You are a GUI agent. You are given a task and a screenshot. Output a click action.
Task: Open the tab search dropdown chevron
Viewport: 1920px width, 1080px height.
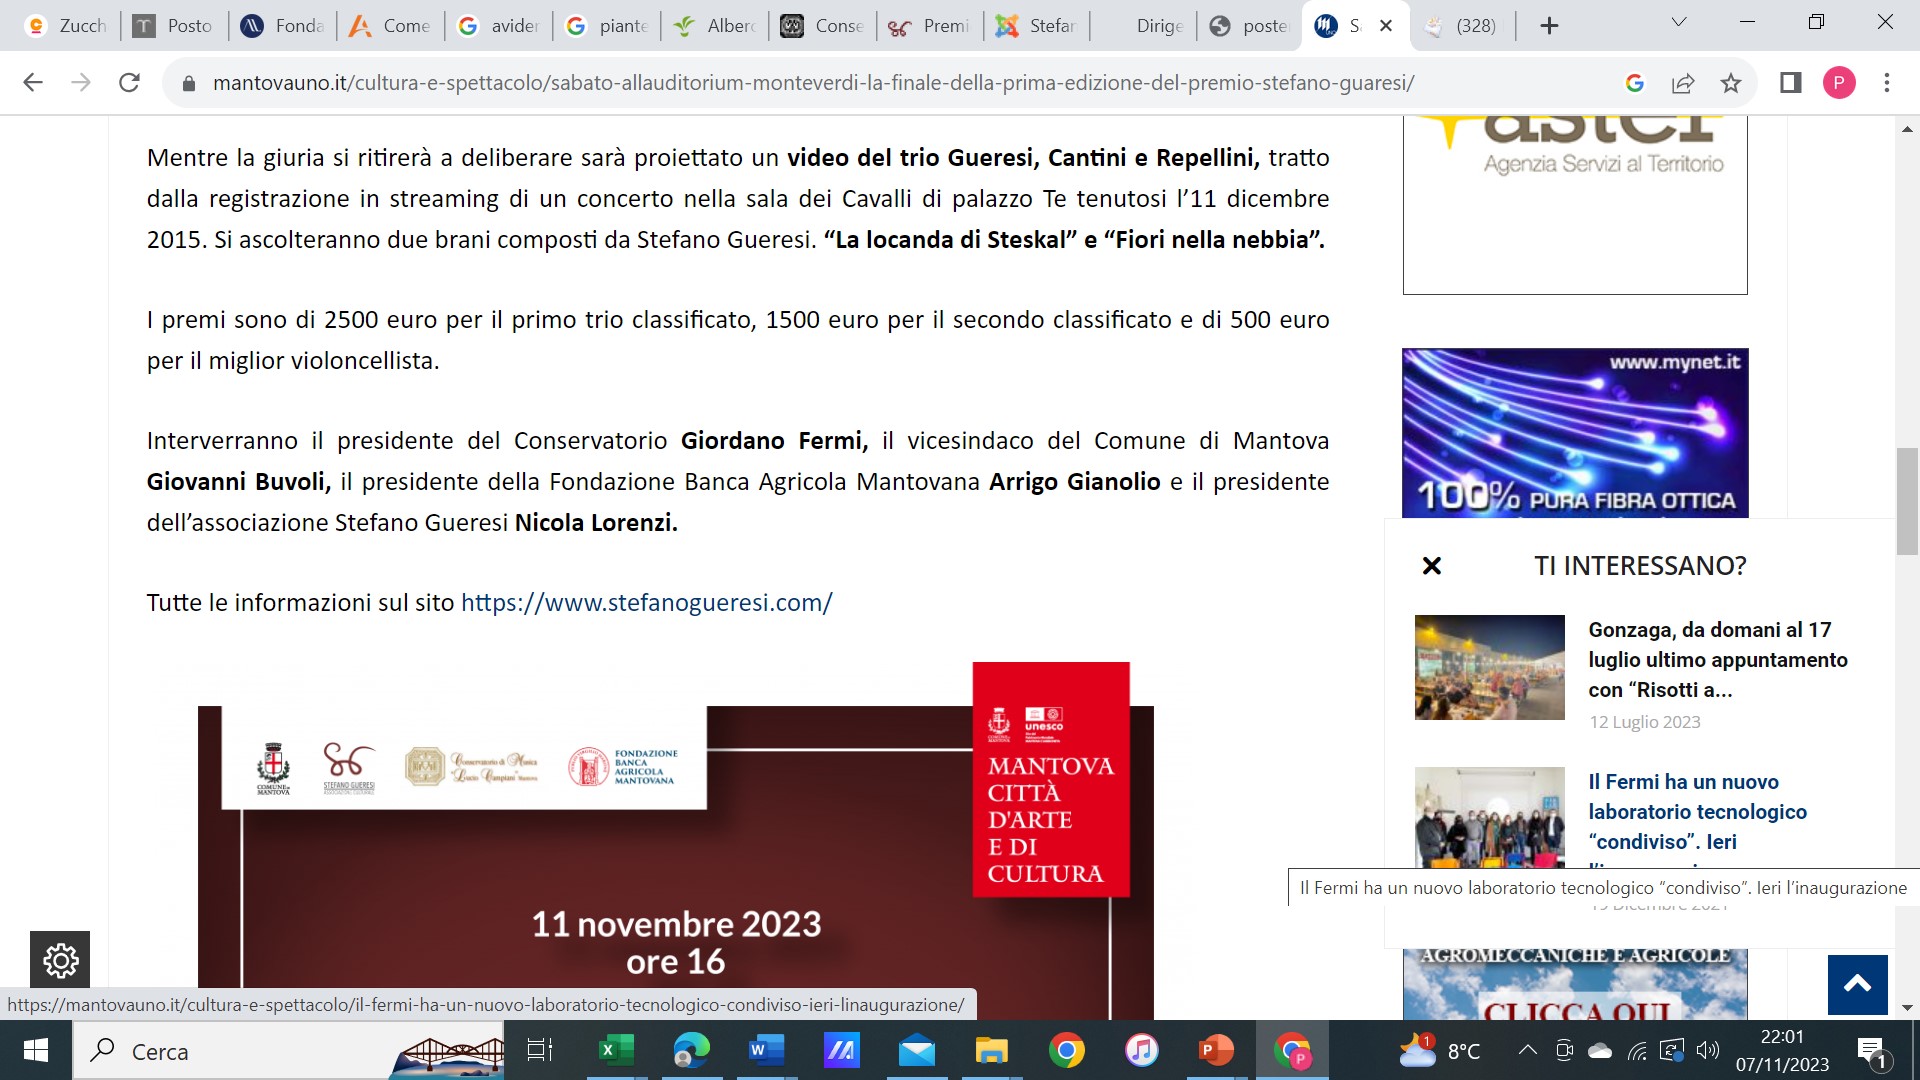tap(1679, 23)
